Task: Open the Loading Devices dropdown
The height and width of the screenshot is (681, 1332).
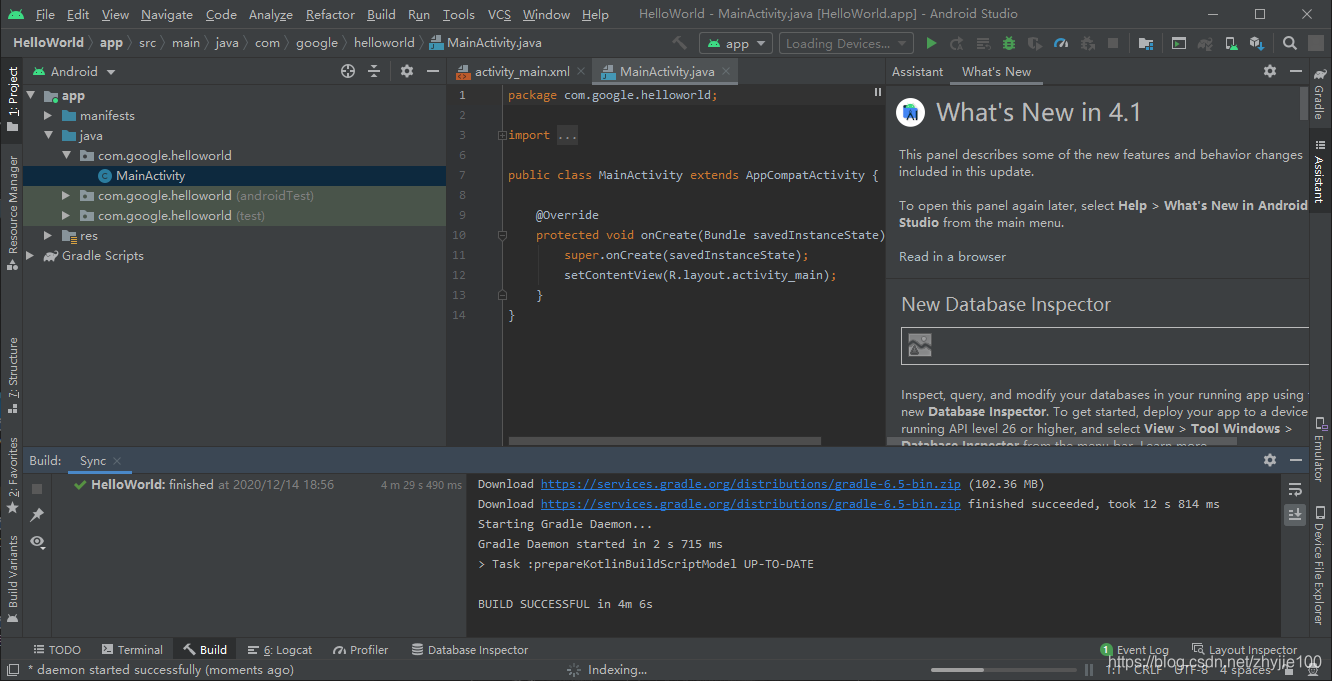Action: [x=846, y=43]
